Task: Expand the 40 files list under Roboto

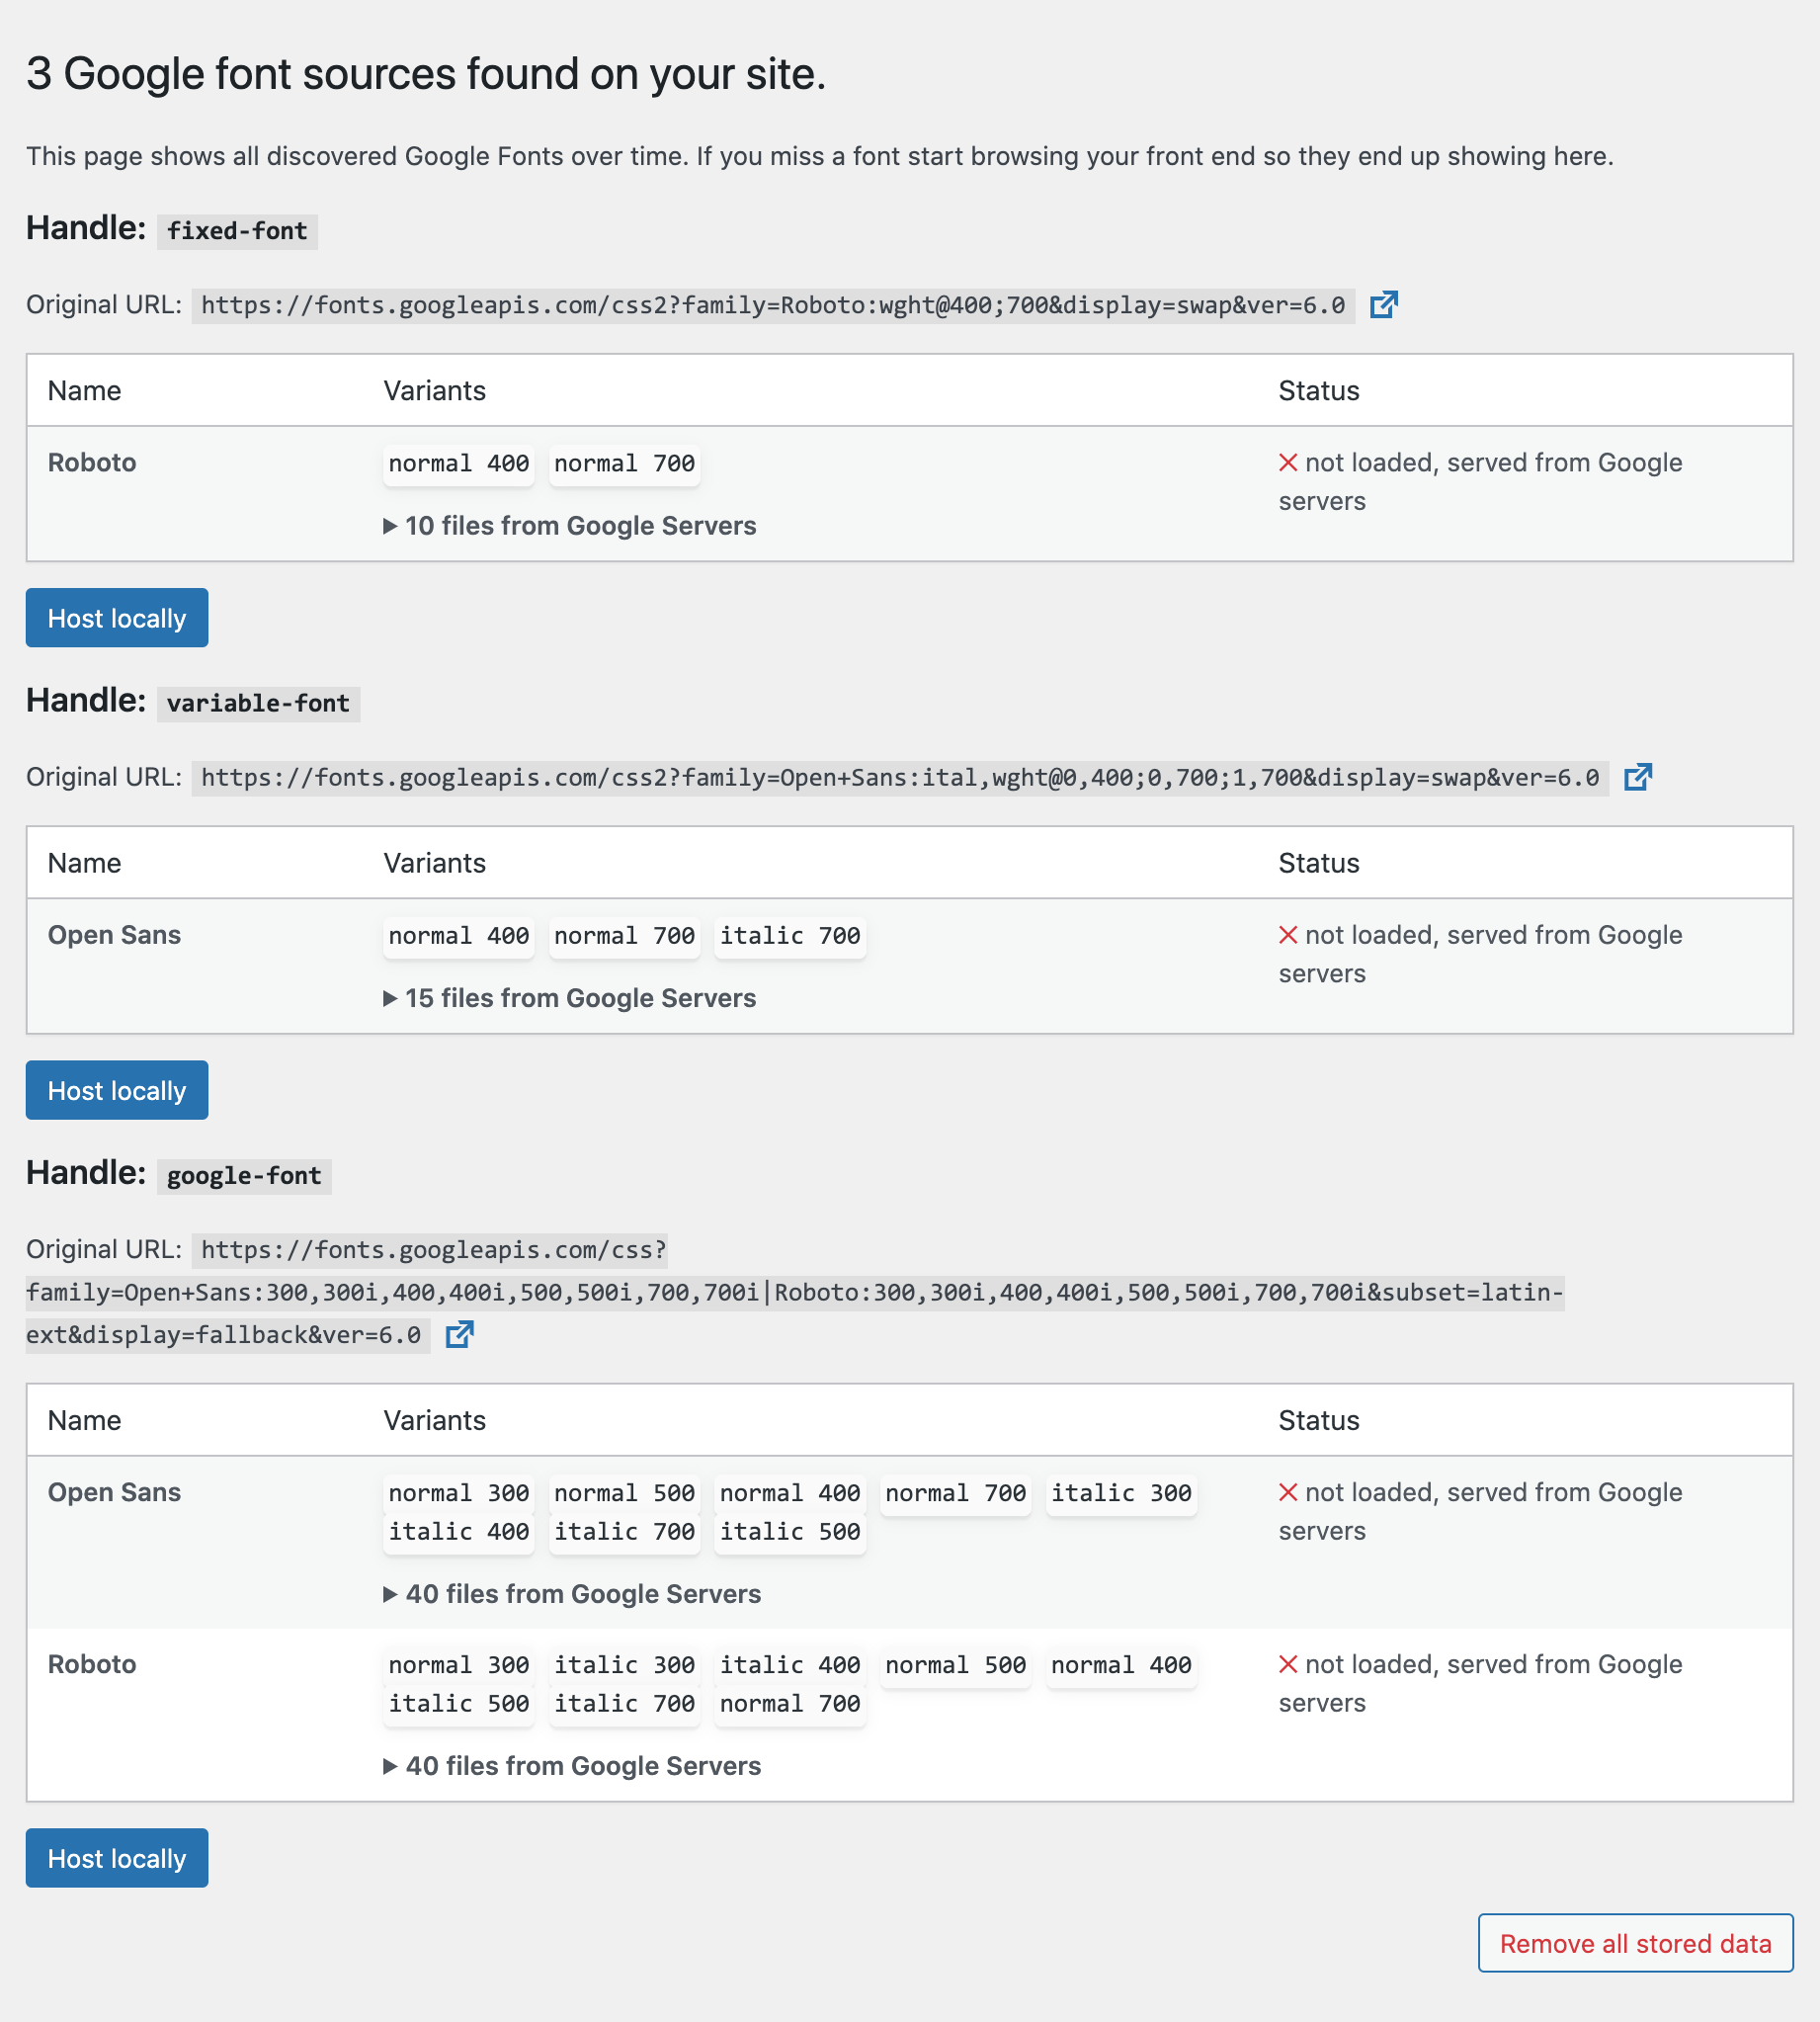Action: [x=572, y=1765]
